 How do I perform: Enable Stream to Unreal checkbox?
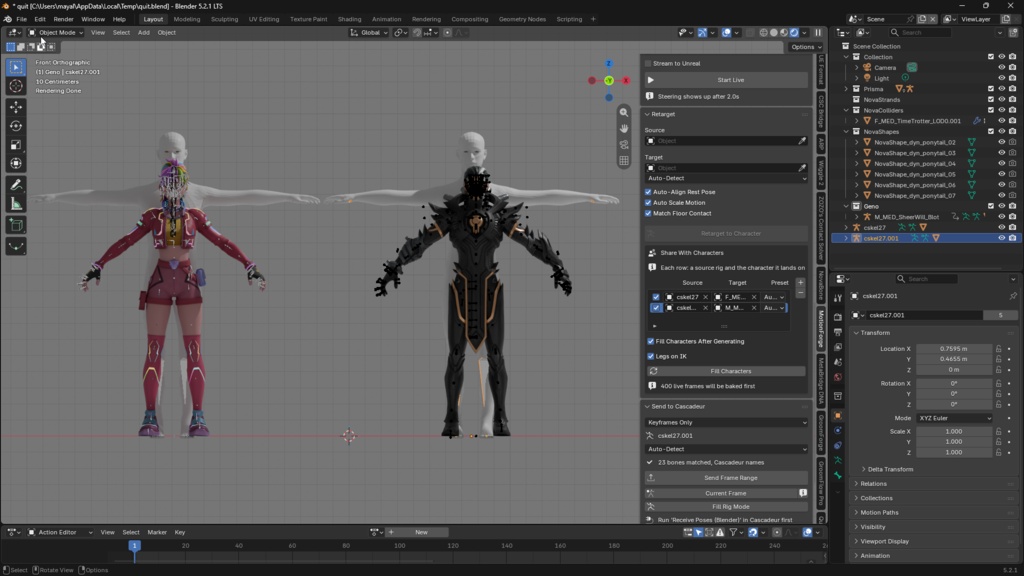[x=648, y=63]
